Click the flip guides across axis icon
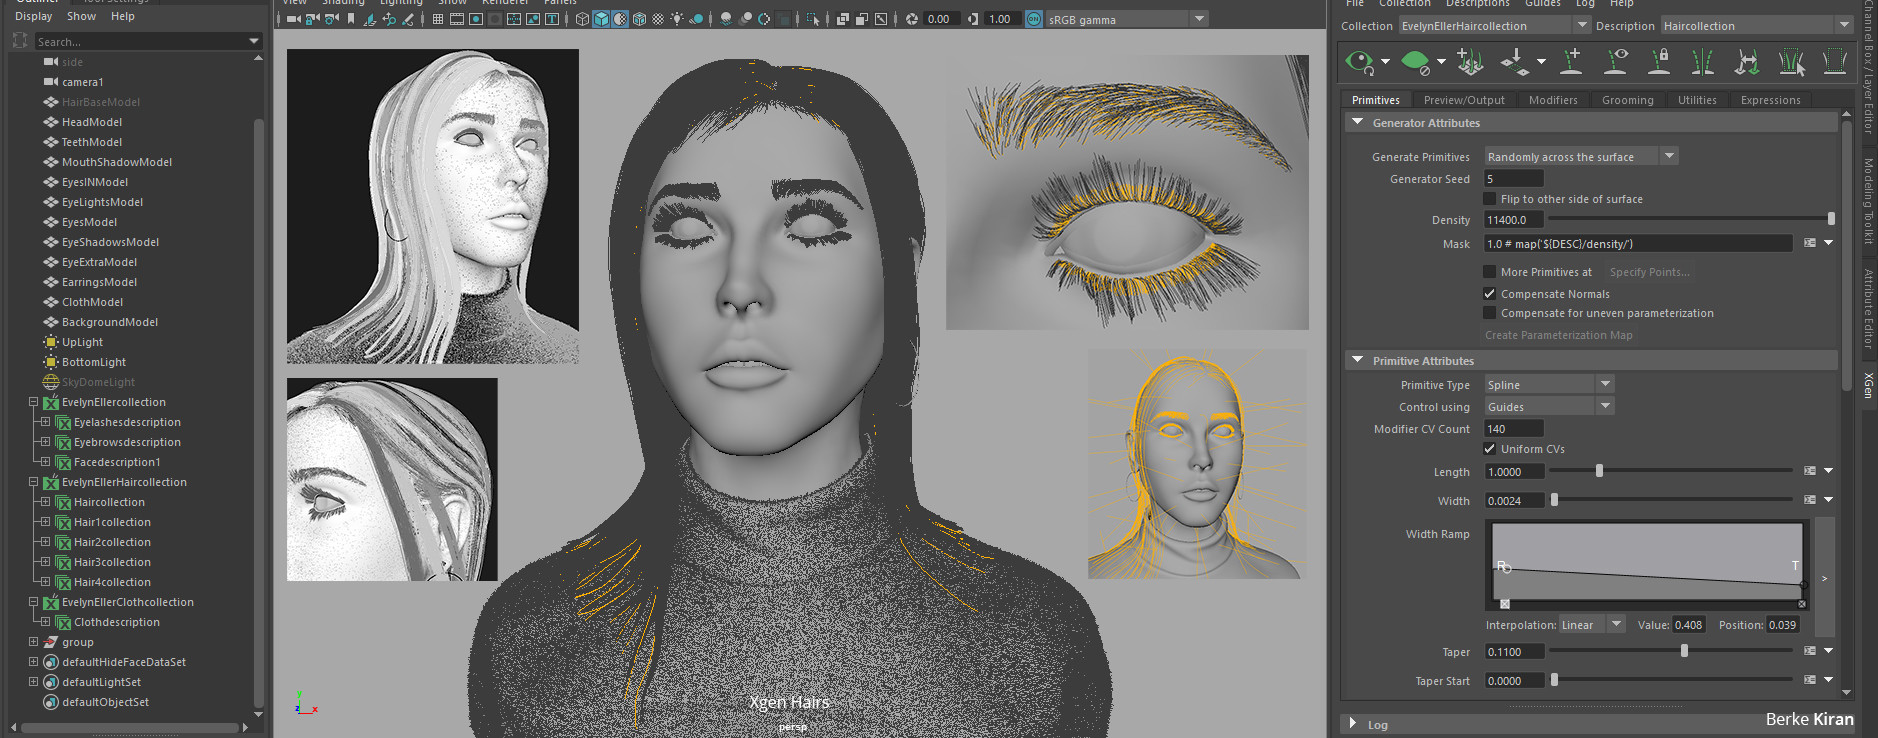Viewport: 1878px width, 738px height. [x=1746, y=62]
